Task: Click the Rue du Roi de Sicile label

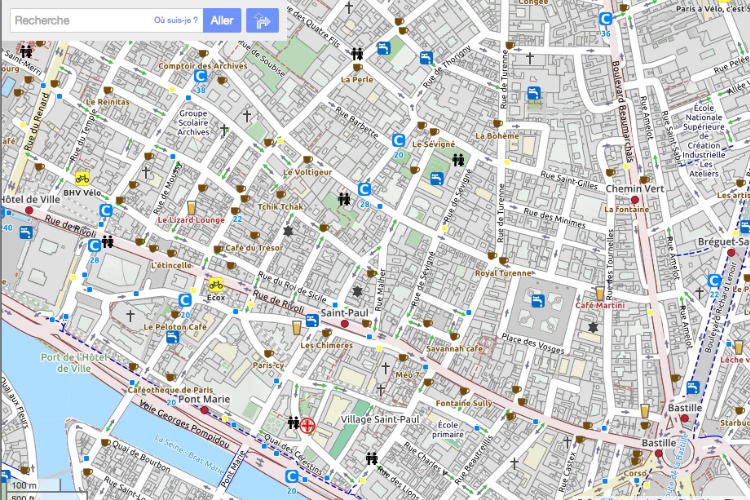Action: tap(291, 287)
